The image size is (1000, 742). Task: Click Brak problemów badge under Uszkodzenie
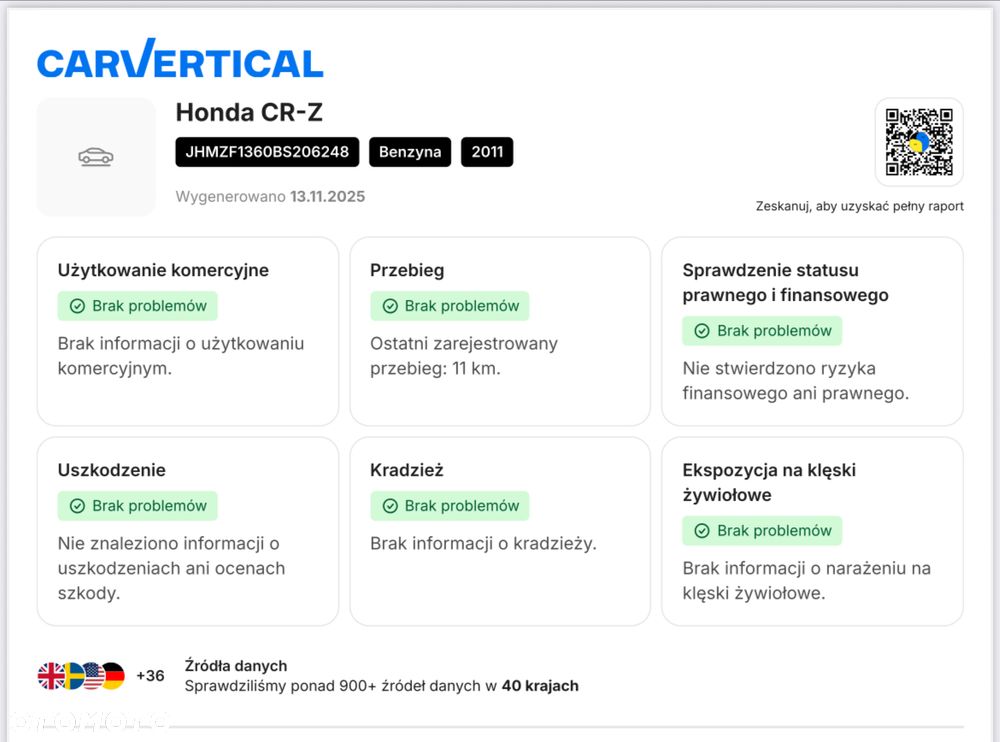pos(137,506)
